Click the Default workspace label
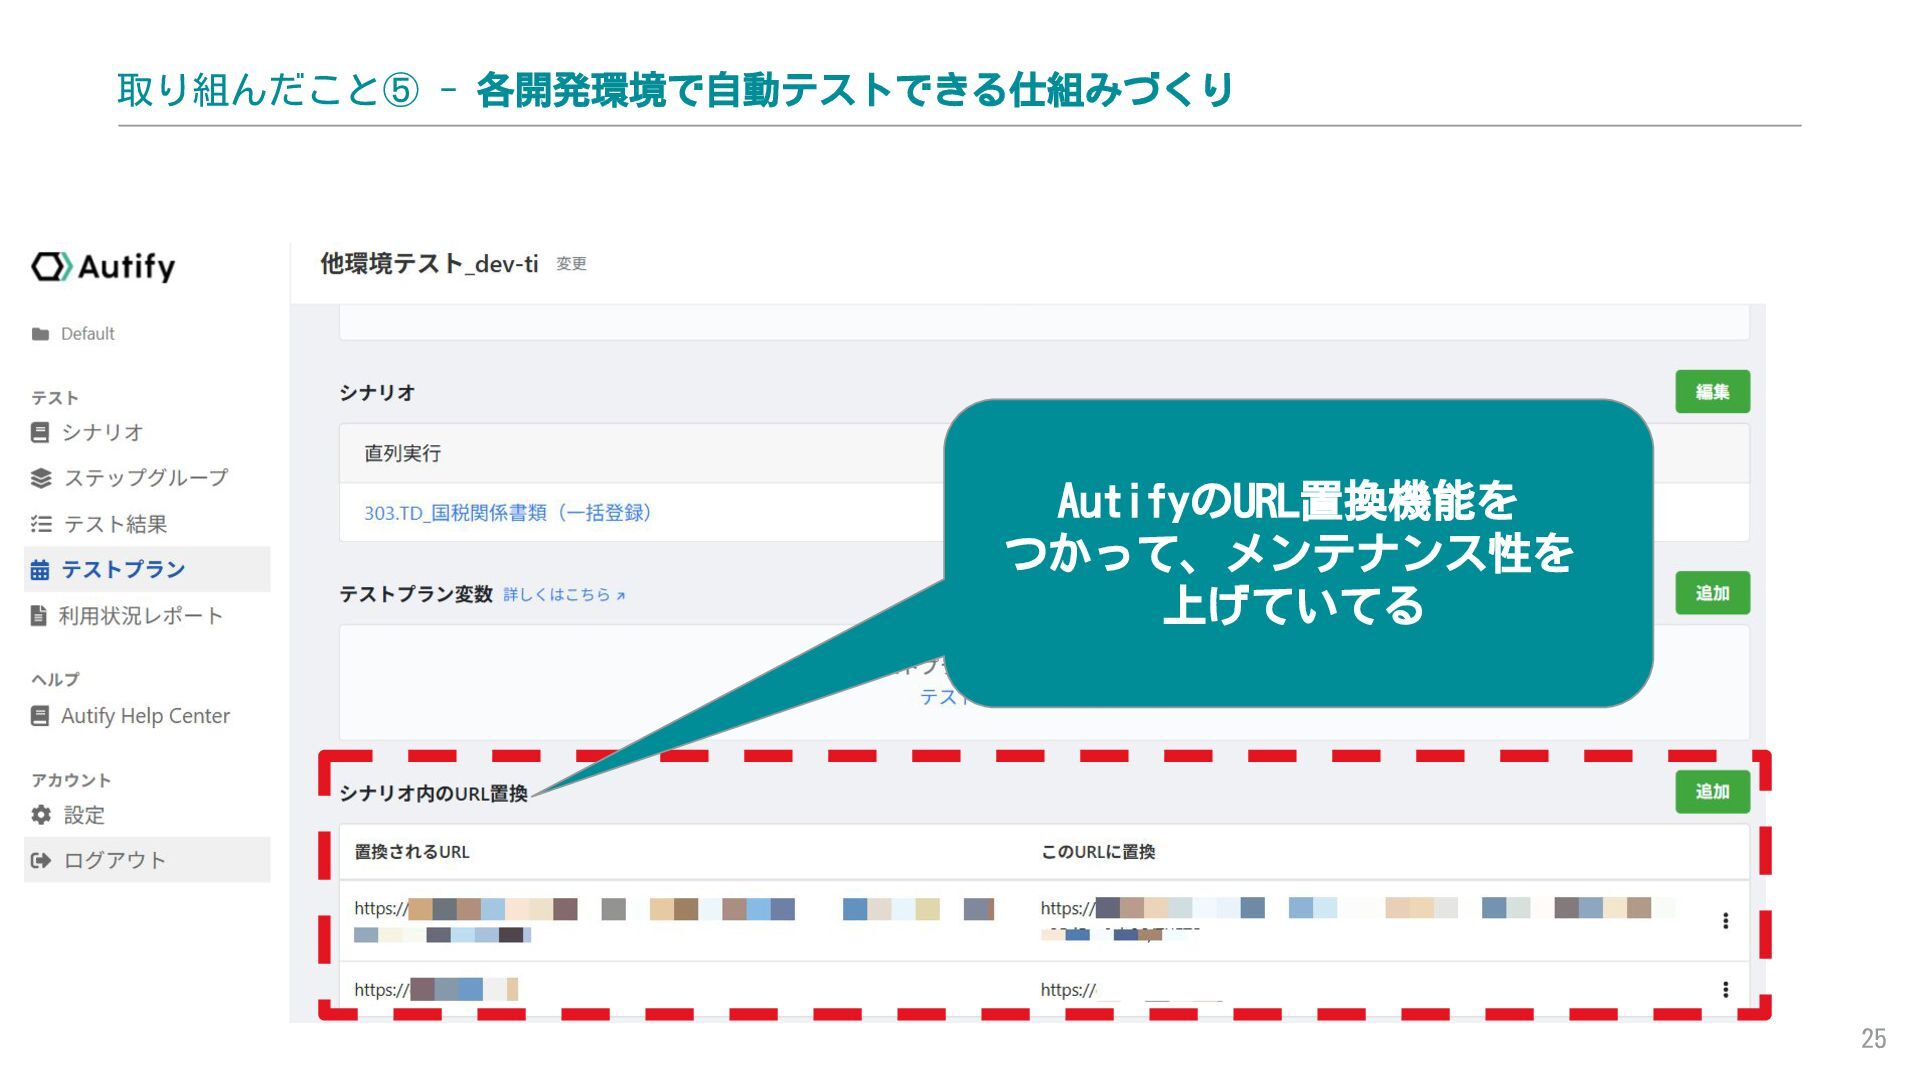The image size is (1920, 1080). pyautogui.click(x=87, y=334)
